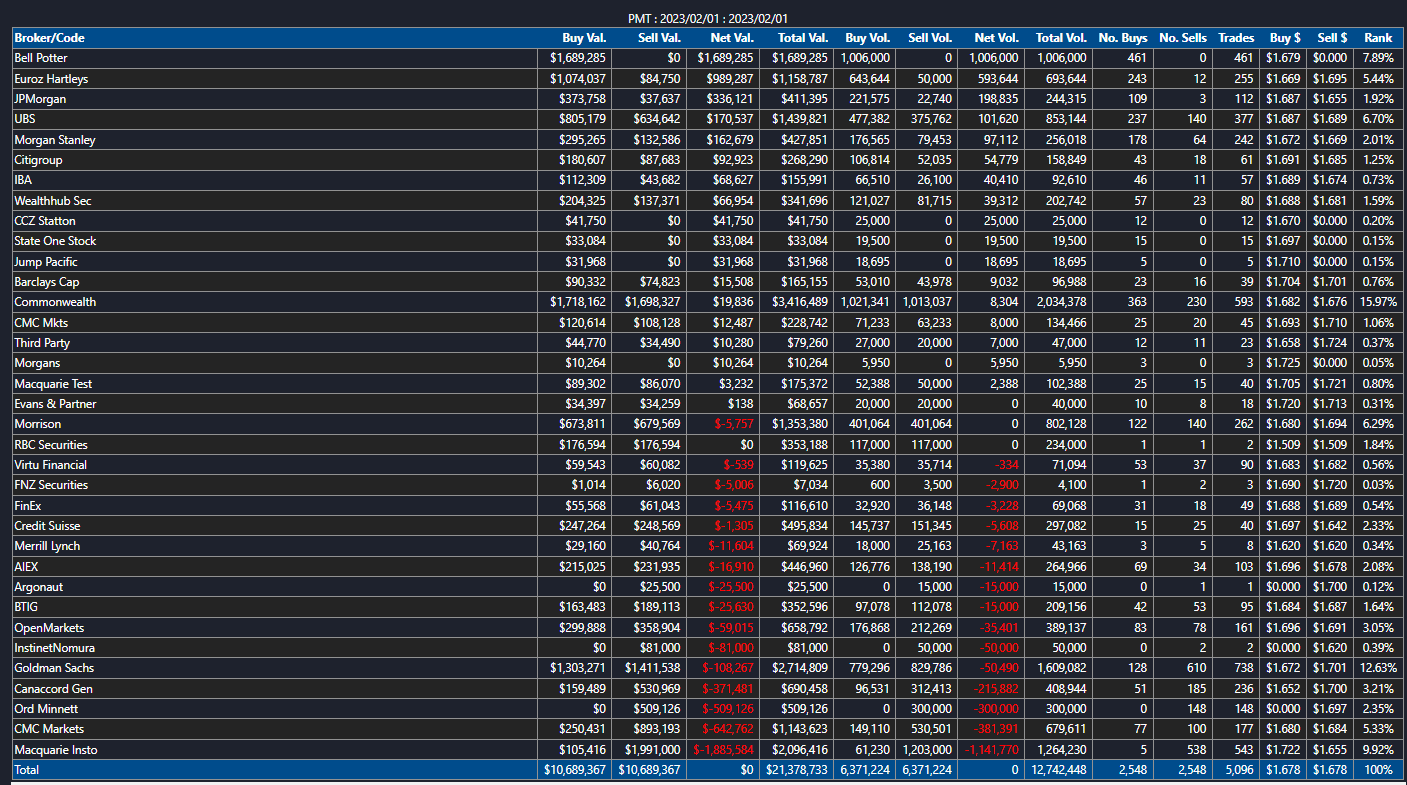Click the Buy $ column header
Viewport: 1407px width, 785px height.
click(1285, 38)
